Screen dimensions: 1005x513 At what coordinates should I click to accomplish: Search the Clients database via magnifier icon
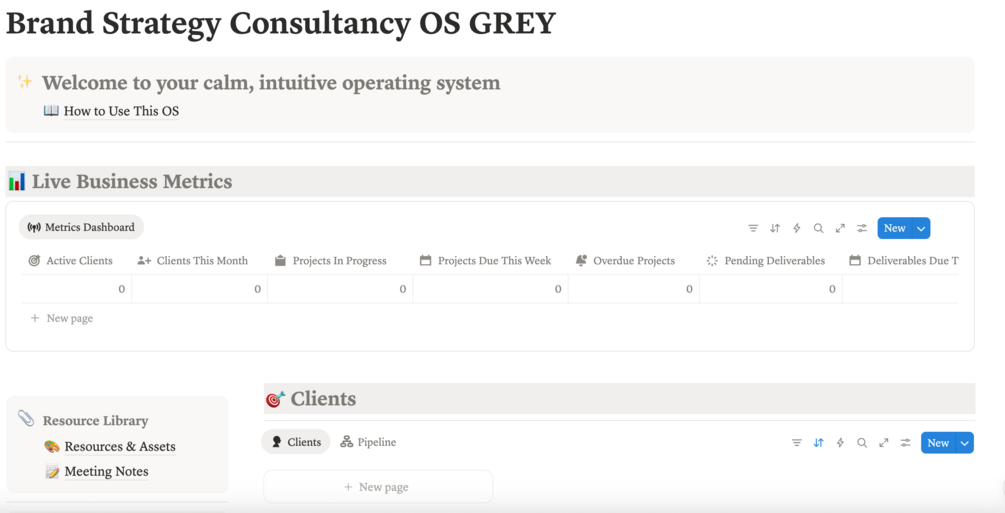point(862,443)
